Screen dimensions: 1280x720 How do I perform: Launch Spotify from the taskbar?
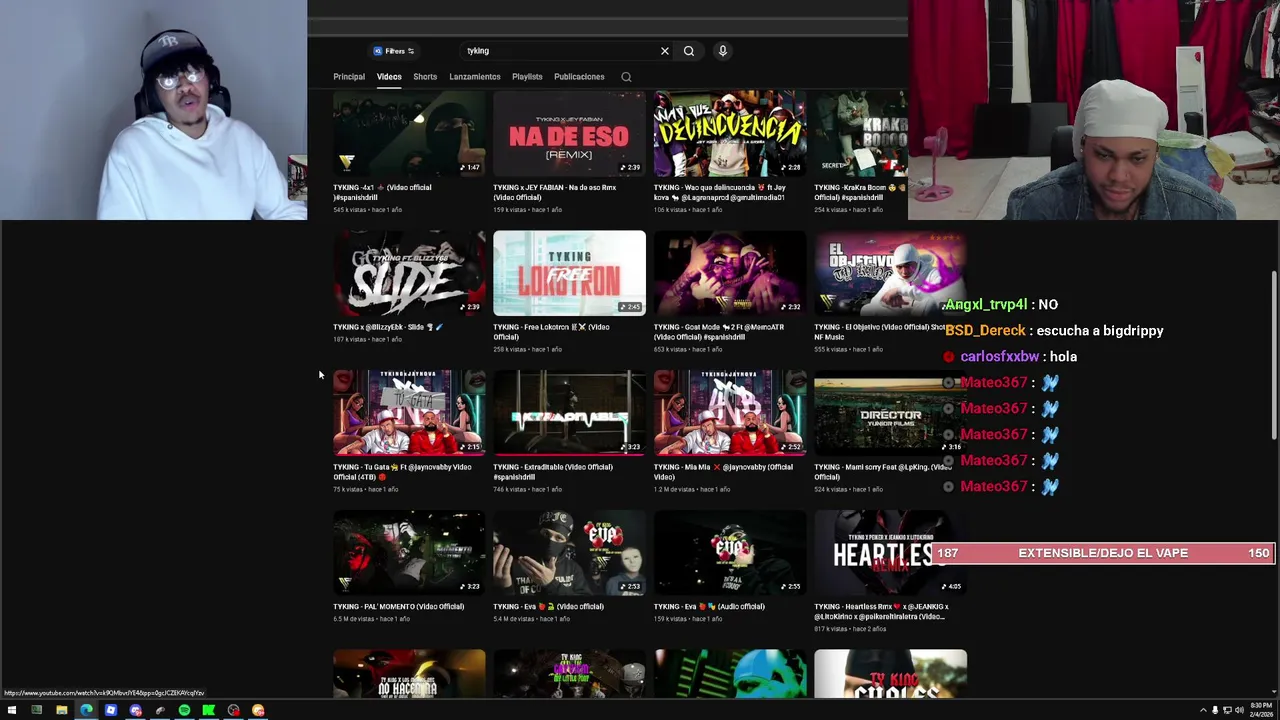pyautogui.click(x=184, y=711)
